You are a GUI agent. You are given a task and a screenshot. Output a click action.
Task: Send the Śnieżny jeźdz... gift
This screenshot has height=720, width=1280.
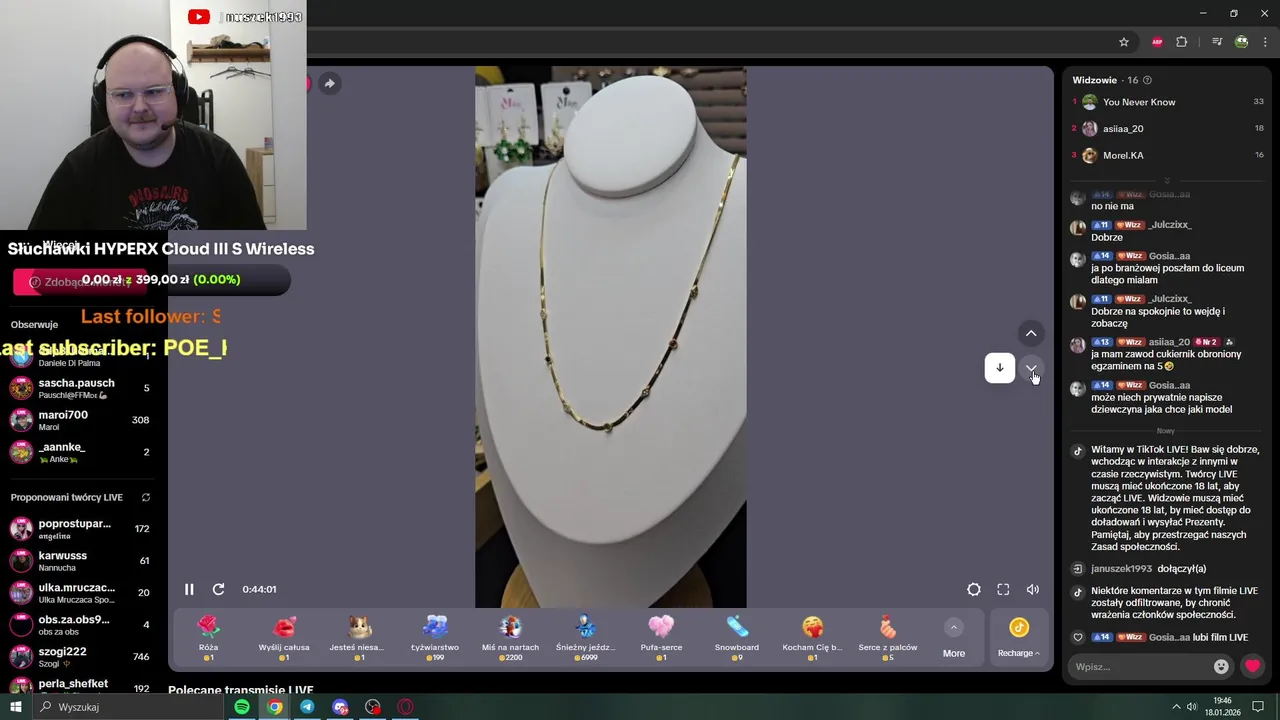point(586,637)
